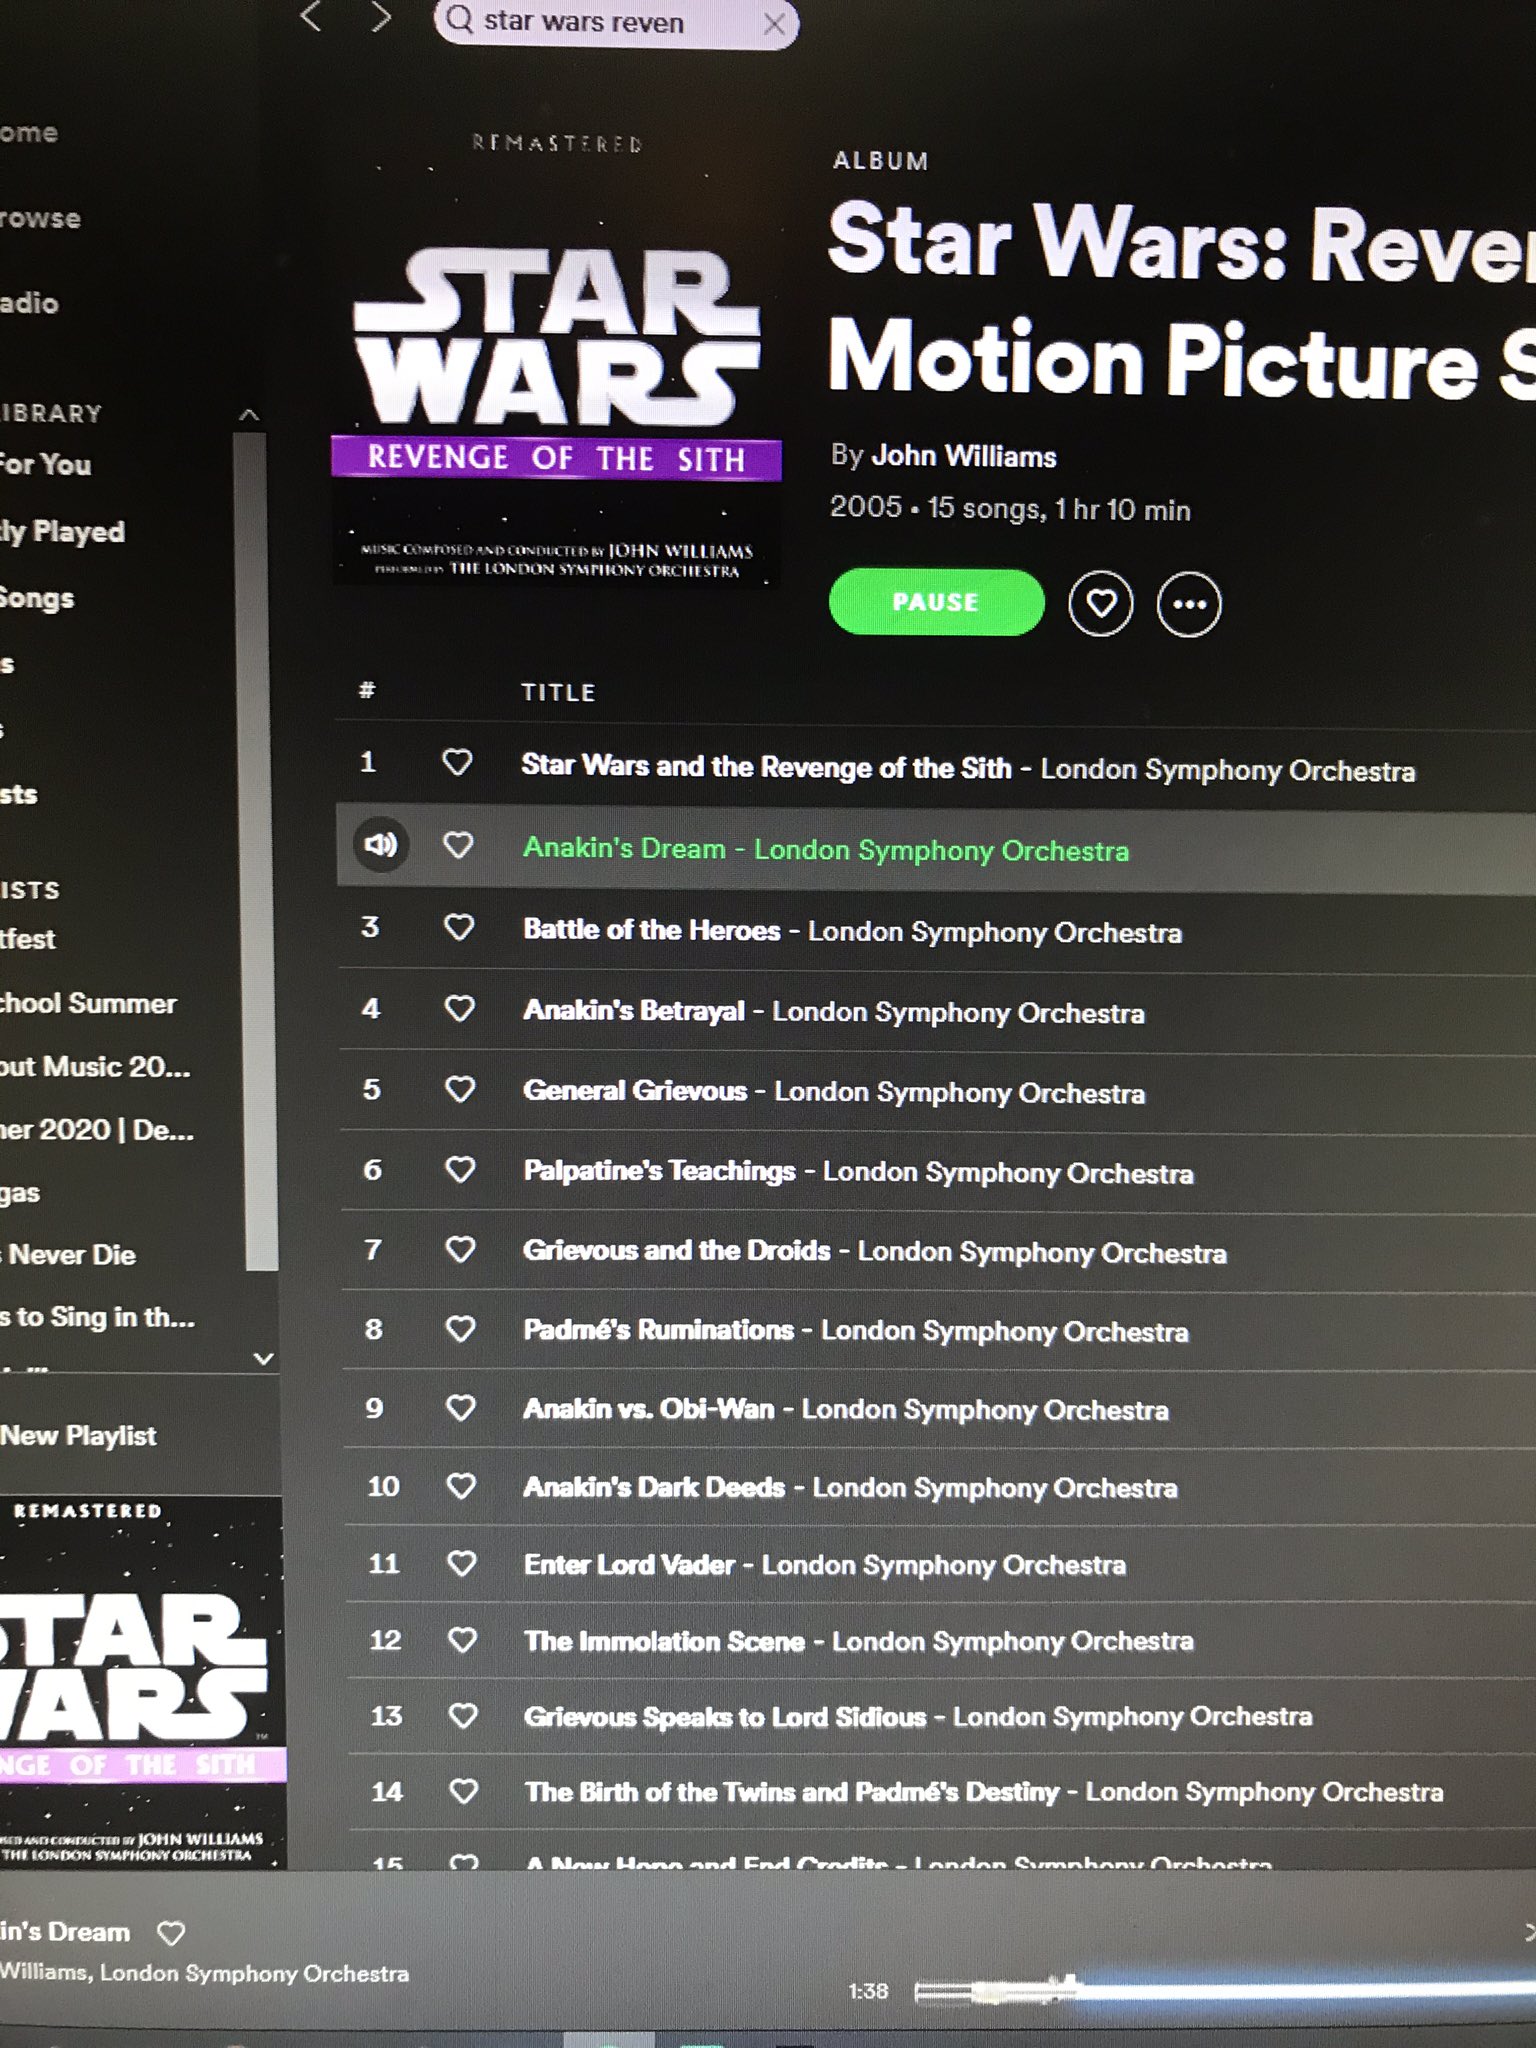
Task: Select track title 'Palpatine's Teachings'
Action: point(660,1171)
